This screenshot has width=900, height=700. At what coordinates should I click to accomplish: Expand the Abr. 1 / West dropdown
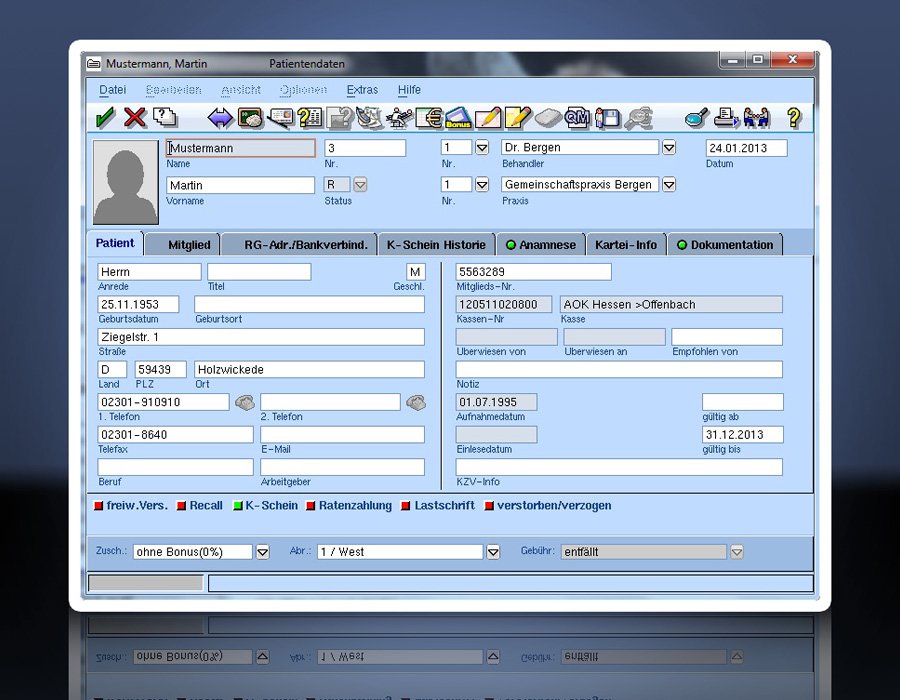pyautogui.click(x=492, y=552)
